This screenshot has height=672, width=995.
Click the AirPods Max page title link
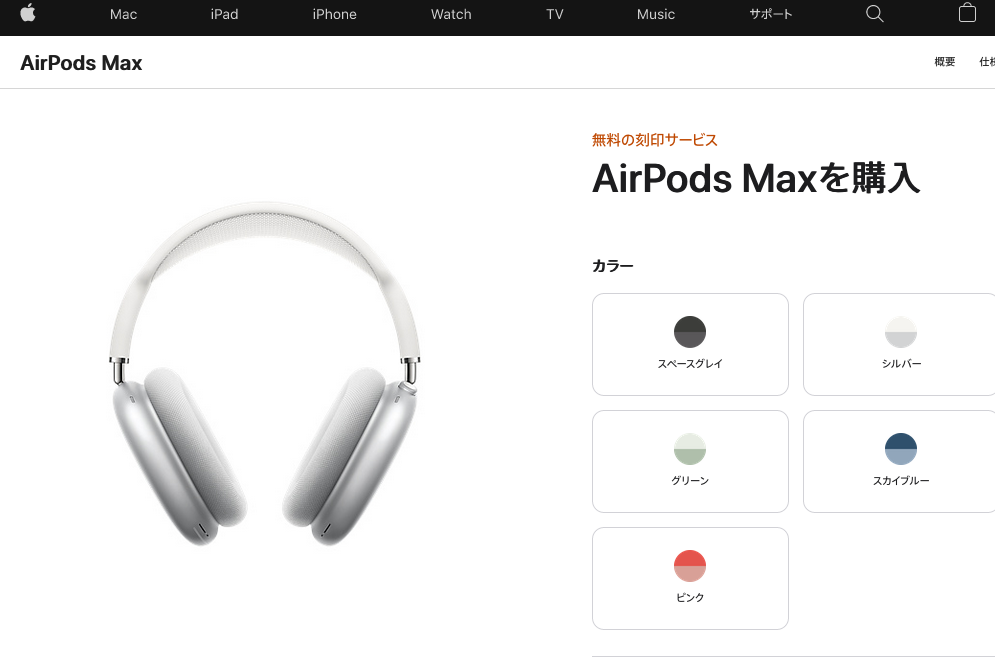coord(81,63)
